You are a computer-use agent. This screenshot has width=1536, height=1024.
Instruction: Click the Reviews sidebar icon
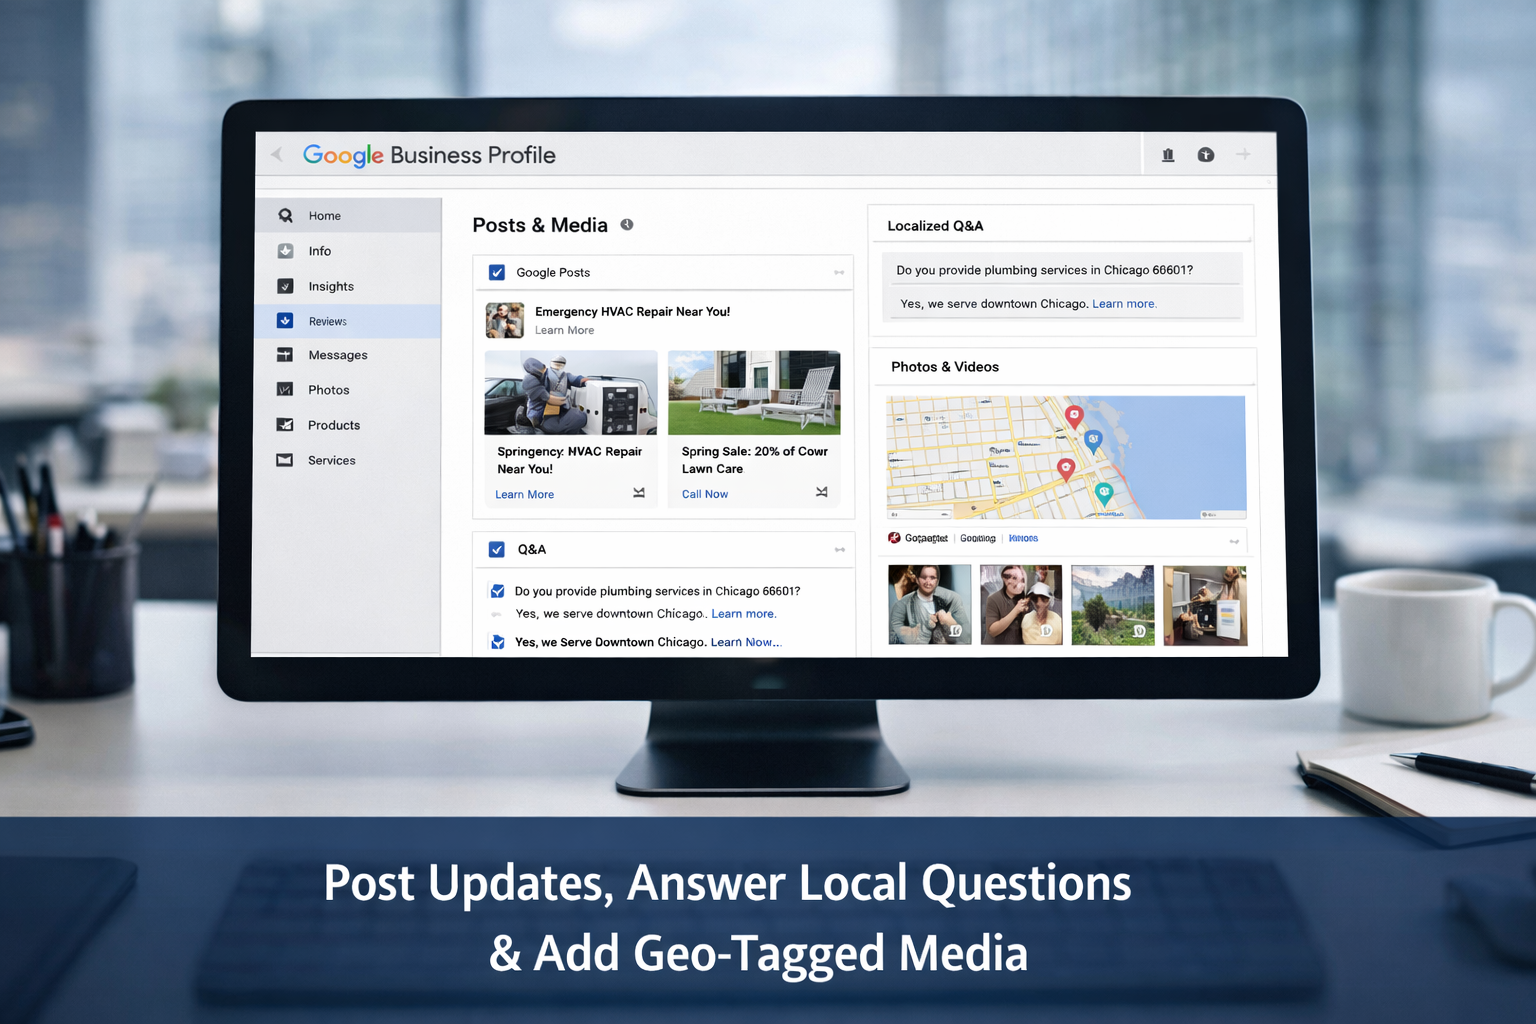[x=285, y=321]
